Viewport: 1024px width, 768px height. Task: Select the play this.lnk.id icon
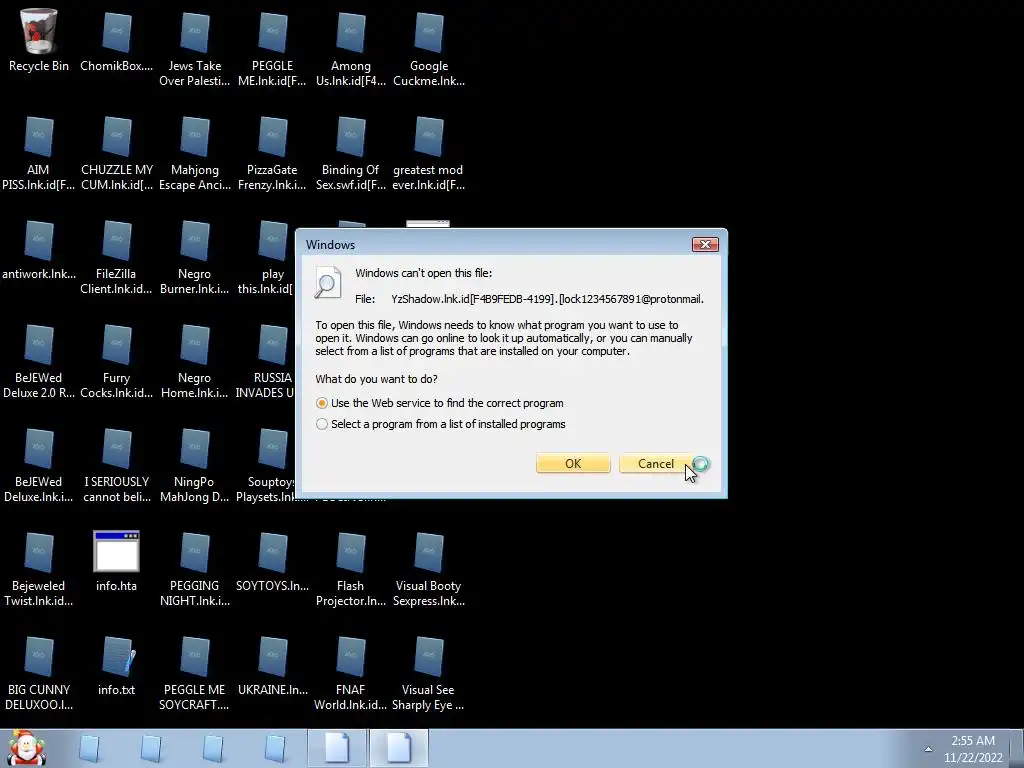tap(268, 256)
